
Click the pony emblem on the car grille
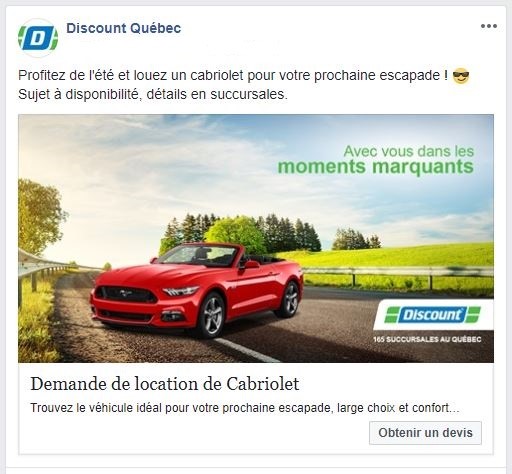coord(124,294)
